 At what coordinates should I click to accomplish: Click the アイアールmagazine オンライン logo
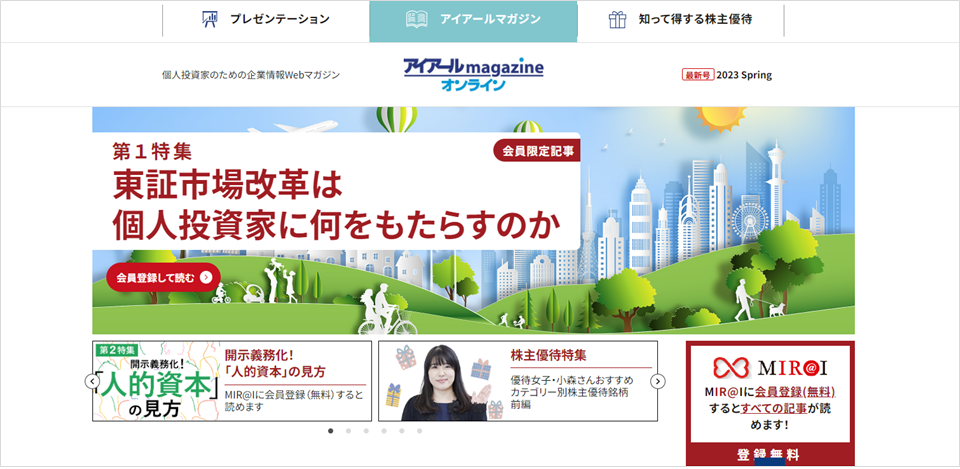click(473, 75)
